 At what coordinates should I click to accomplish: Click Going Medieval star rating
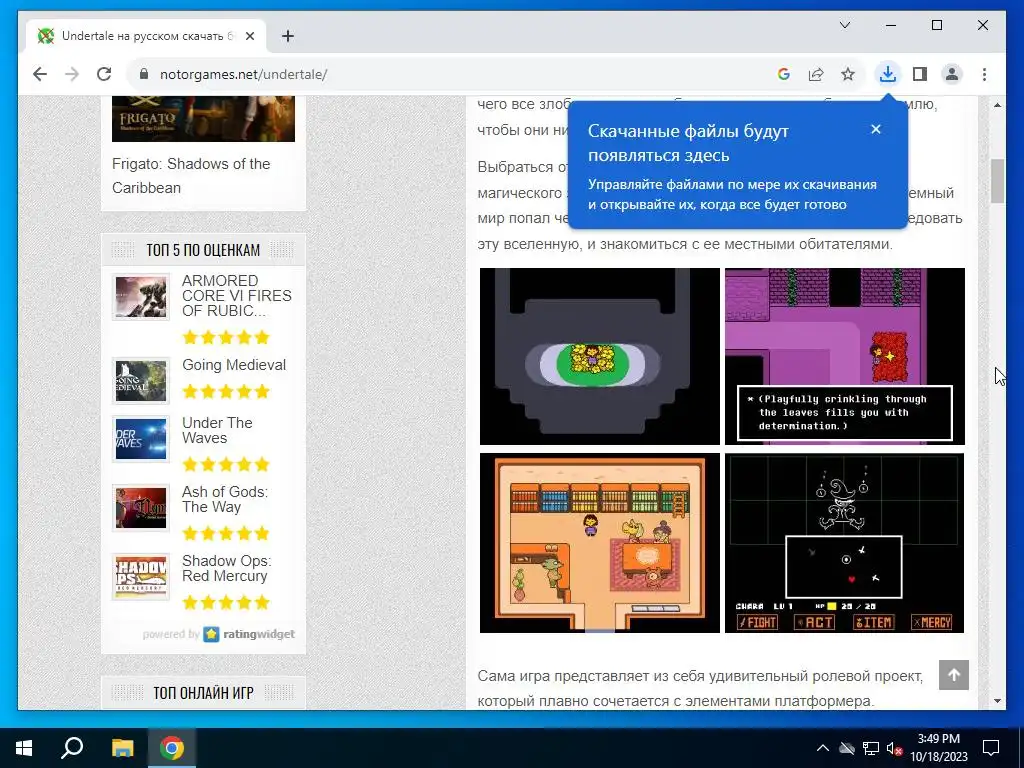pos(226,392)
